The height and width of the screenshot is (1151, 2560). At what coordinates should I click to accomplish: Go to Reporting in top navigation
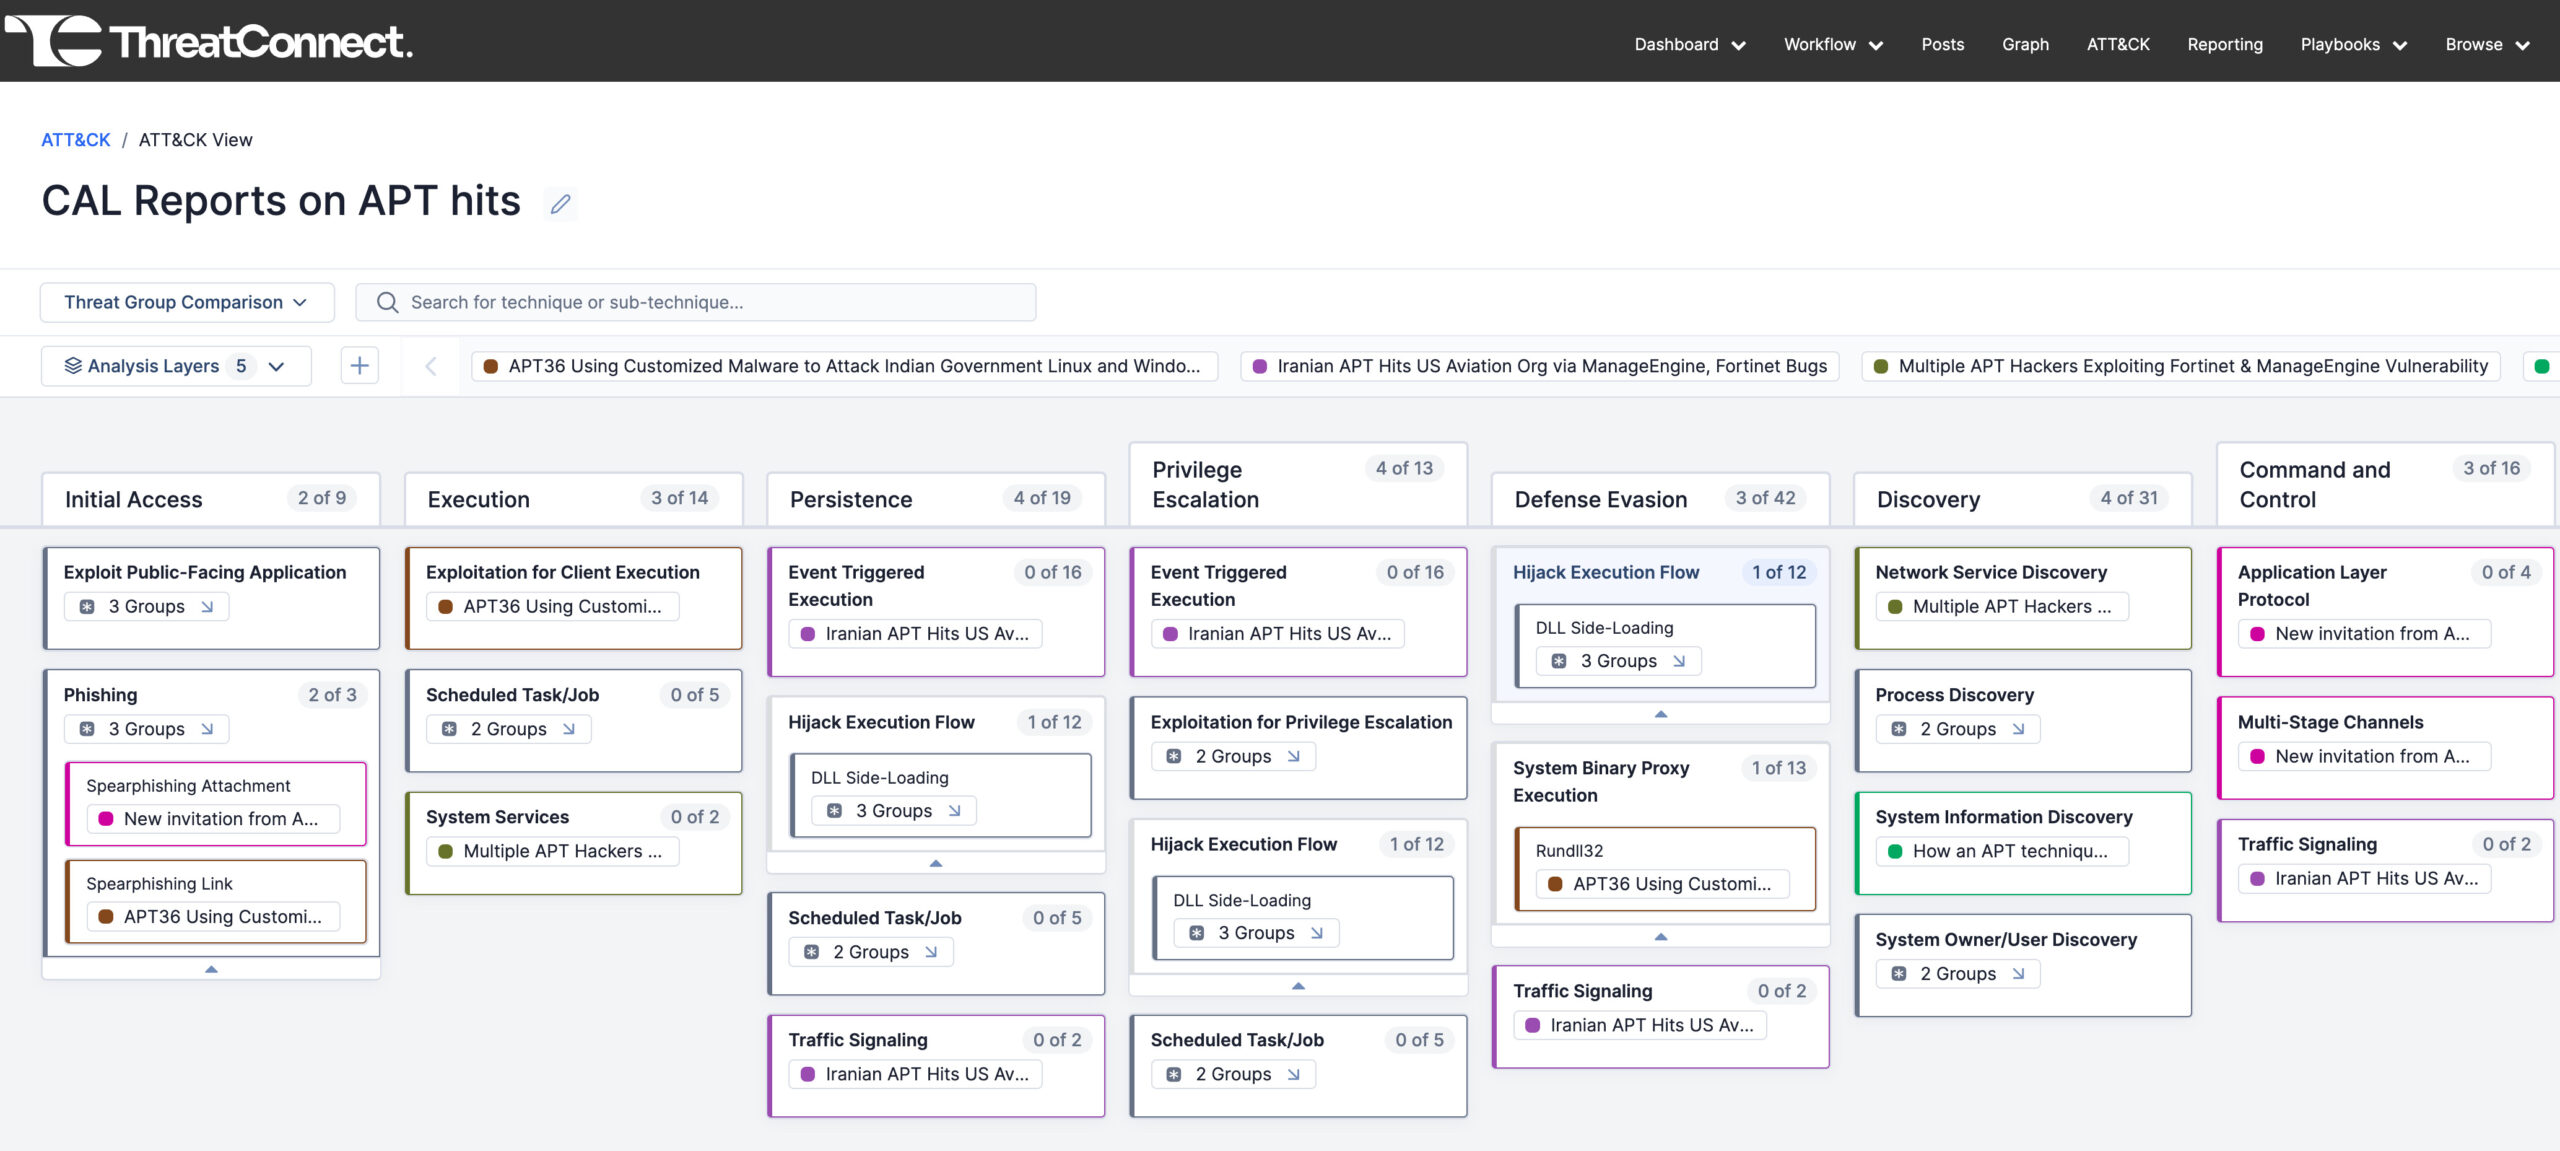coord(2224,44)
